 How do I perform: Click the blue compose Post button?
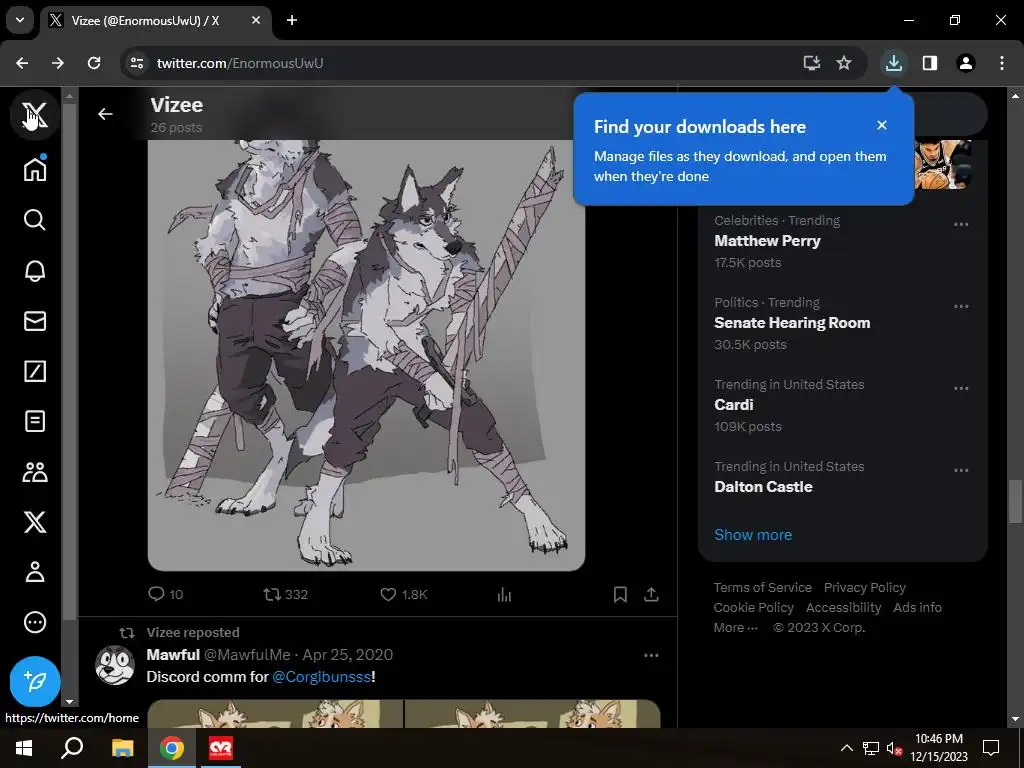coord(35,681)
